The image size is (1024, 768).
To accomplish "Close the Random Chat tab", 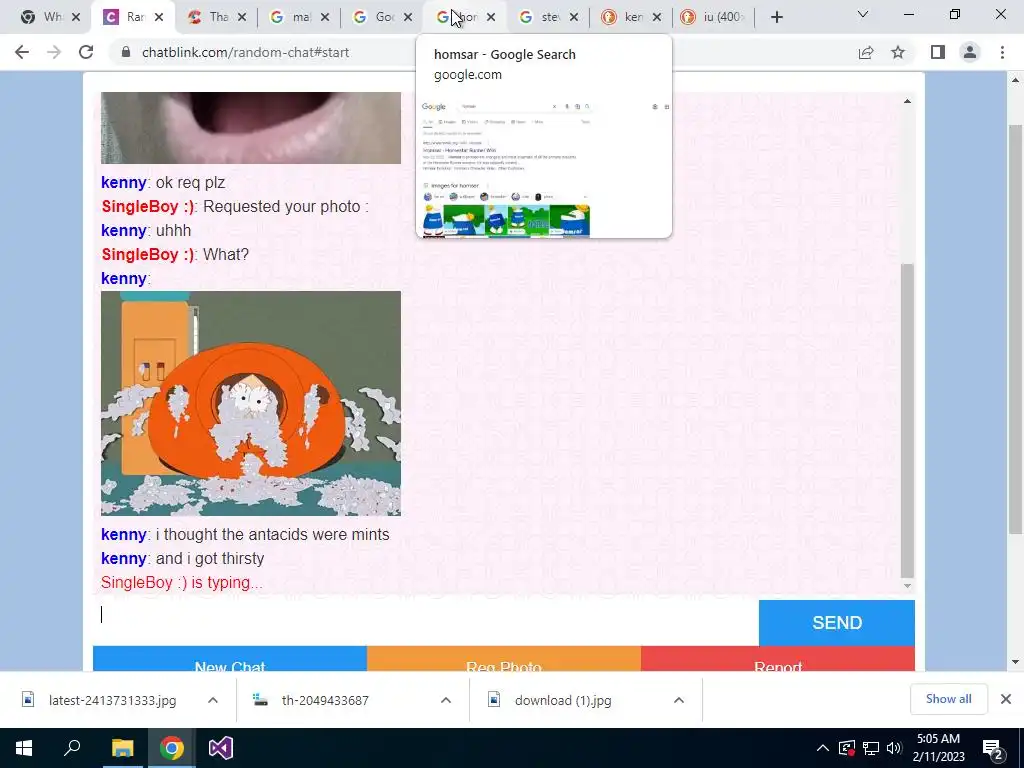I will point(159,18).
